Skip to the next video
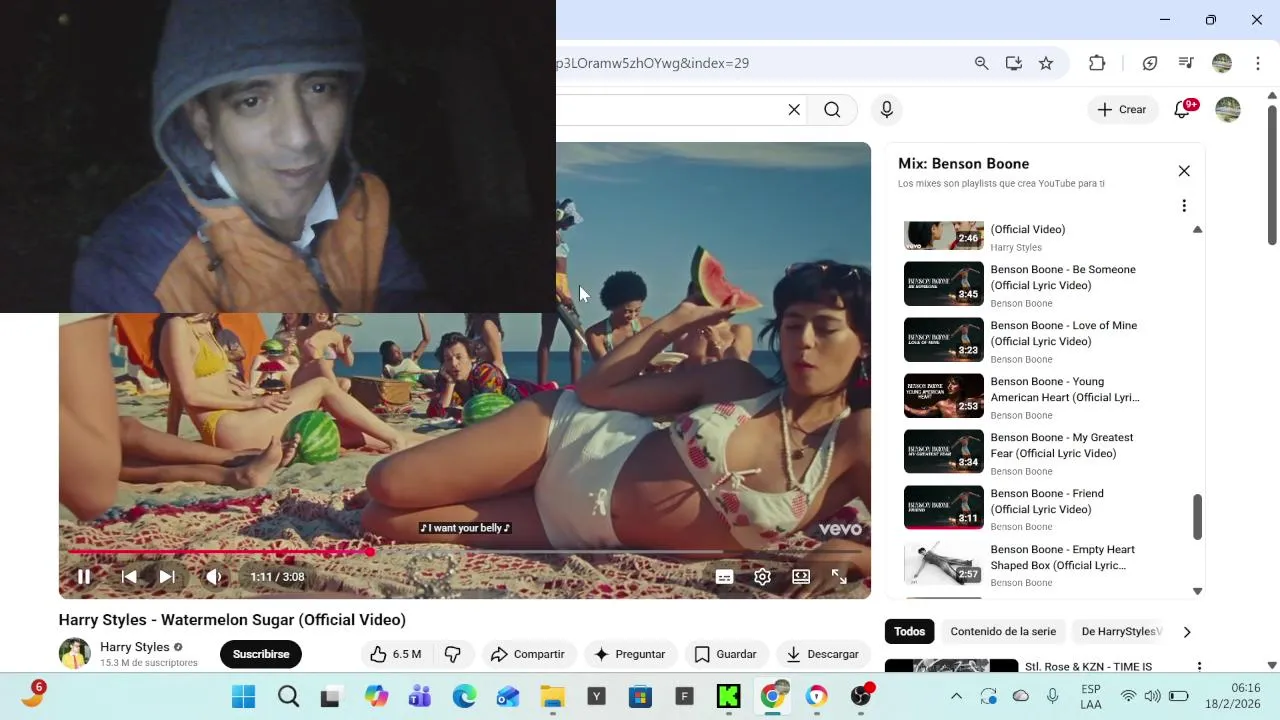Screen dimensions: 1280x720 pos(167,577)
